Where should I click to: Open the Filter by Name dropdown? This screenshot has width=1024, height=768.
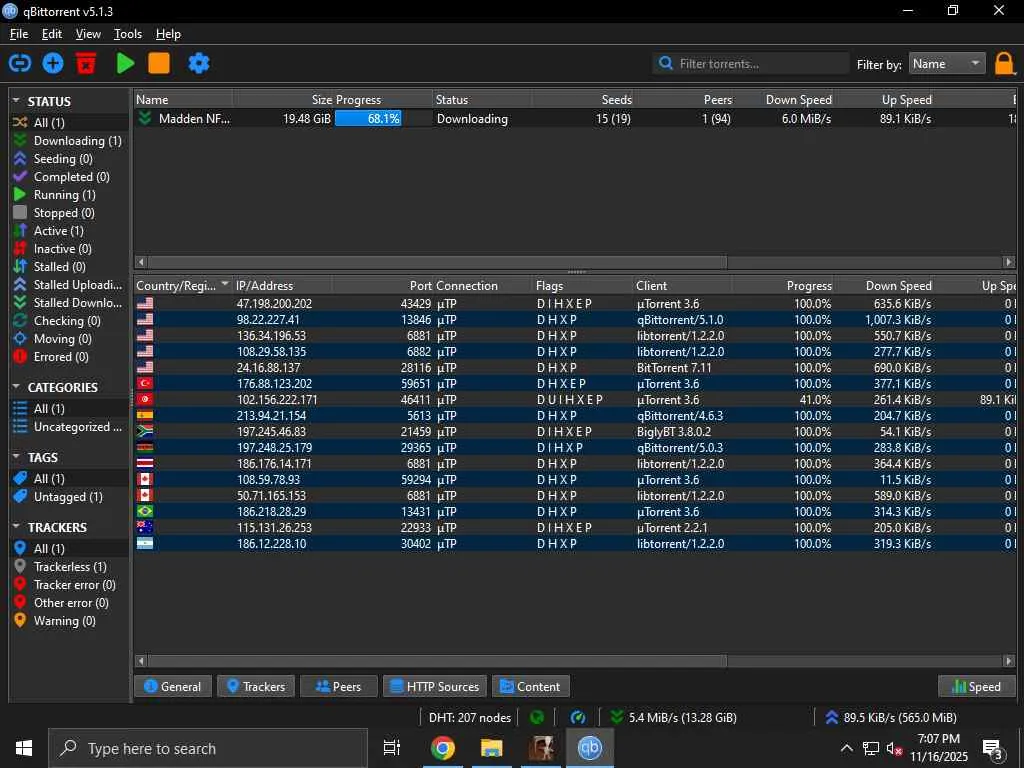[x=947, y=63]
